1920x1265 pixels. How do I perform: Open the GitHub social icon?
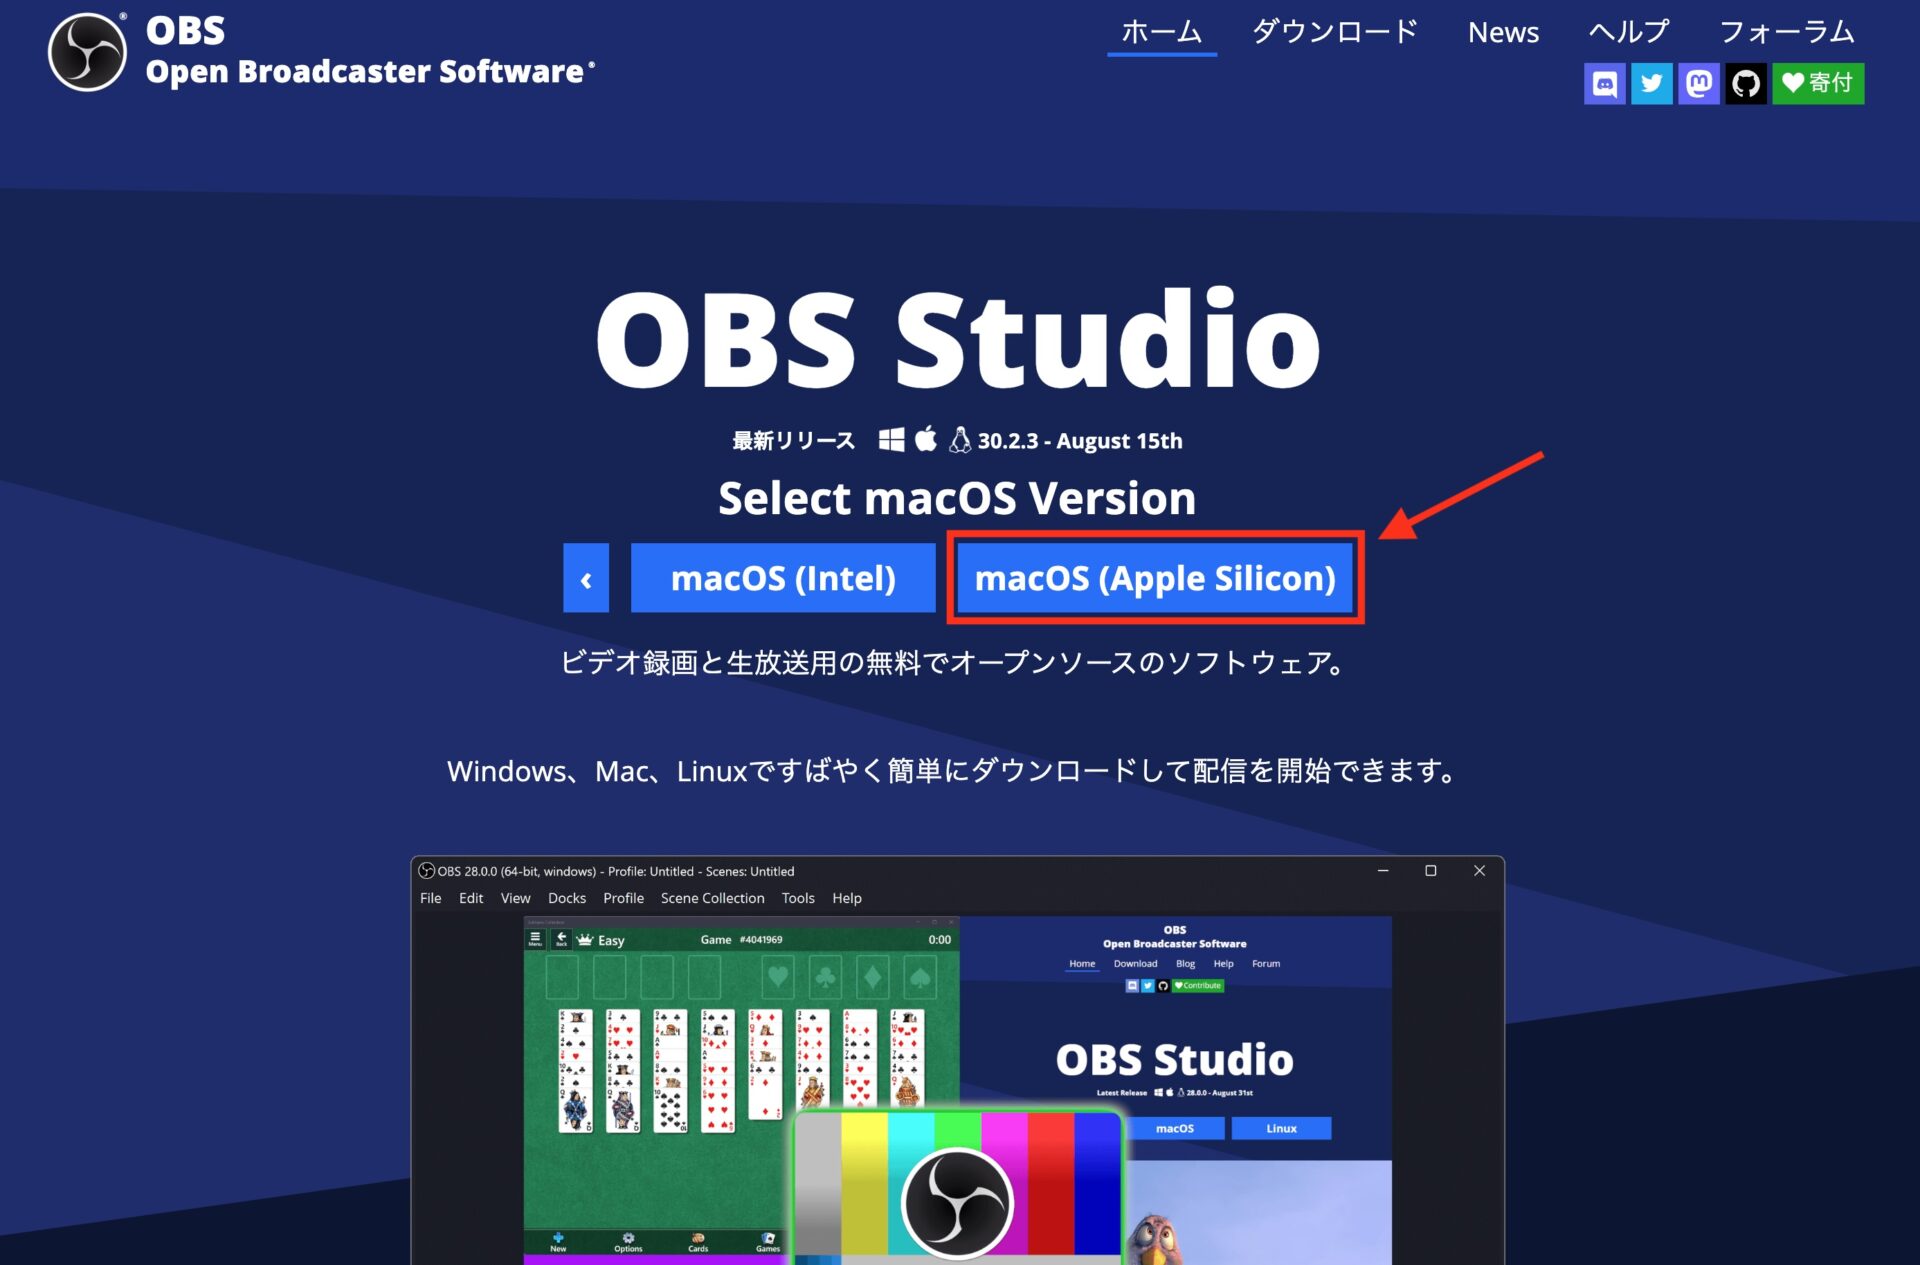(1745, 83)
